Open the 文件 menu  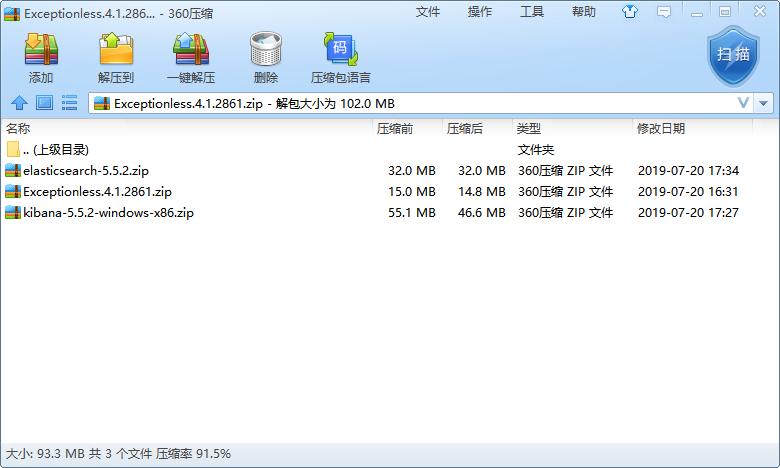428,11
